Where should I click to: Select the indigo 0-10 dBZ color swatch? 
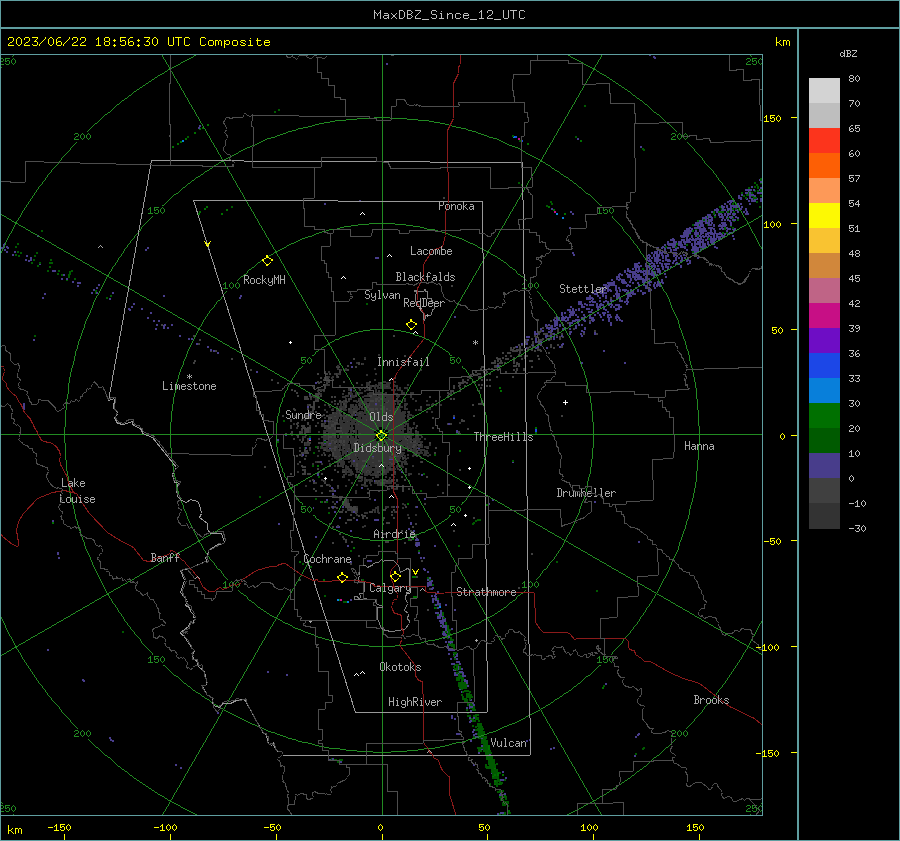824,466
